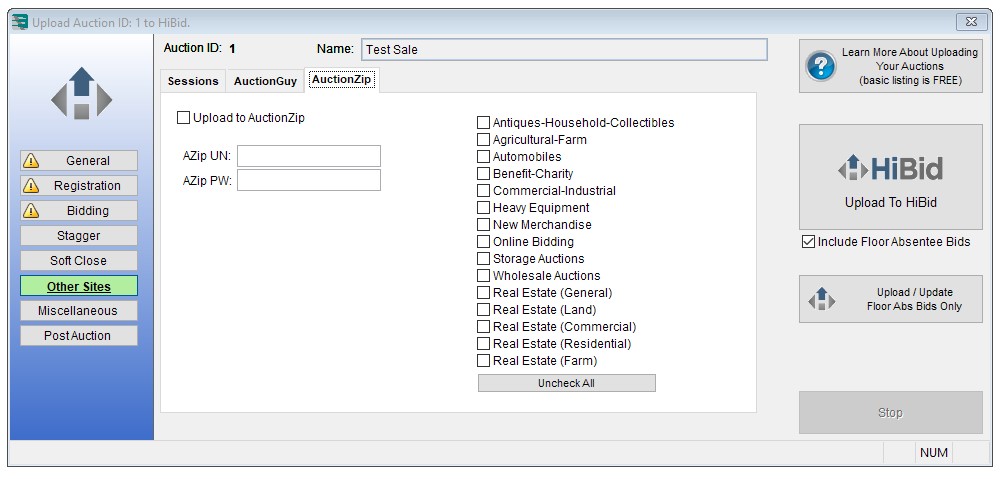Image resolution: width=1000 pixels, height=479 pixels.
Task: Check the Wholesale Auctions category
Action: click(483, 276)
